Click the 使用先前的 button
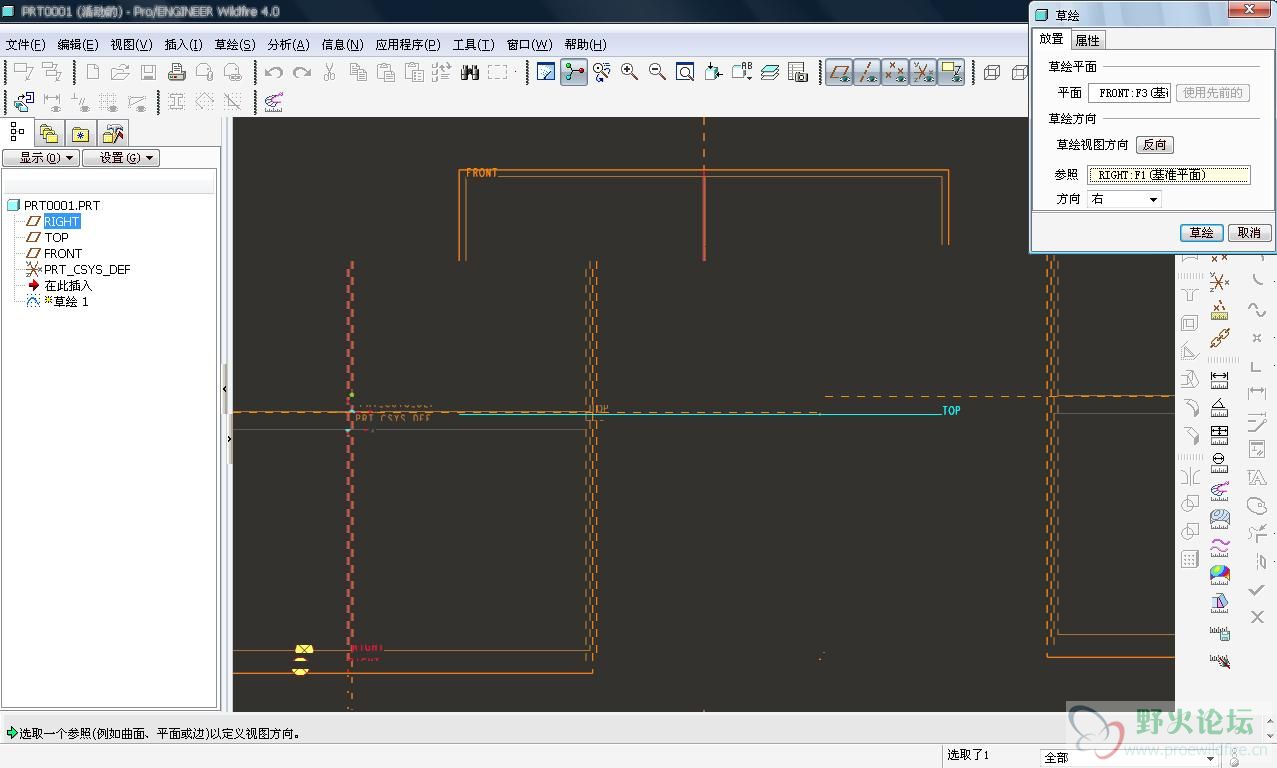 point(1212,93)
